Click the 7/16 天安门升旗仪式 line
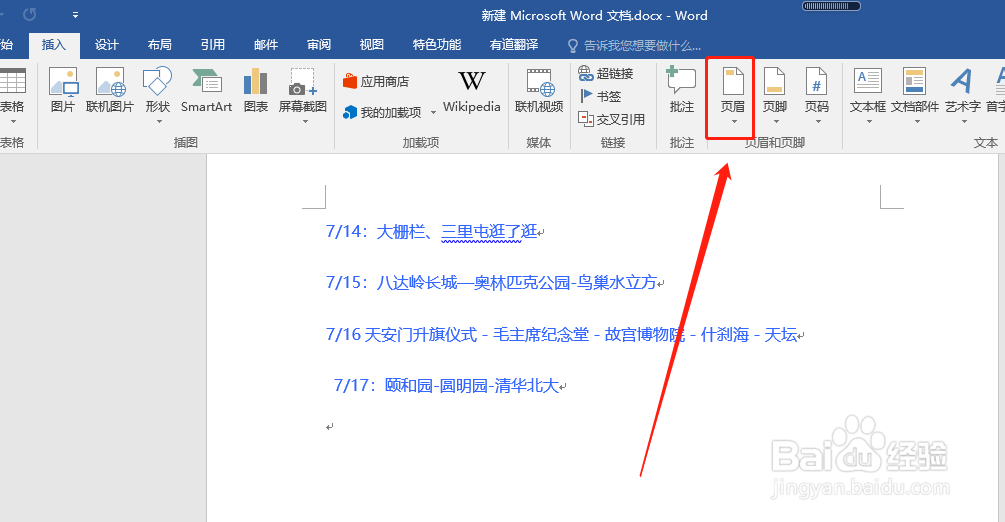This screenshot has width=1005, height=522. point(565,334)
